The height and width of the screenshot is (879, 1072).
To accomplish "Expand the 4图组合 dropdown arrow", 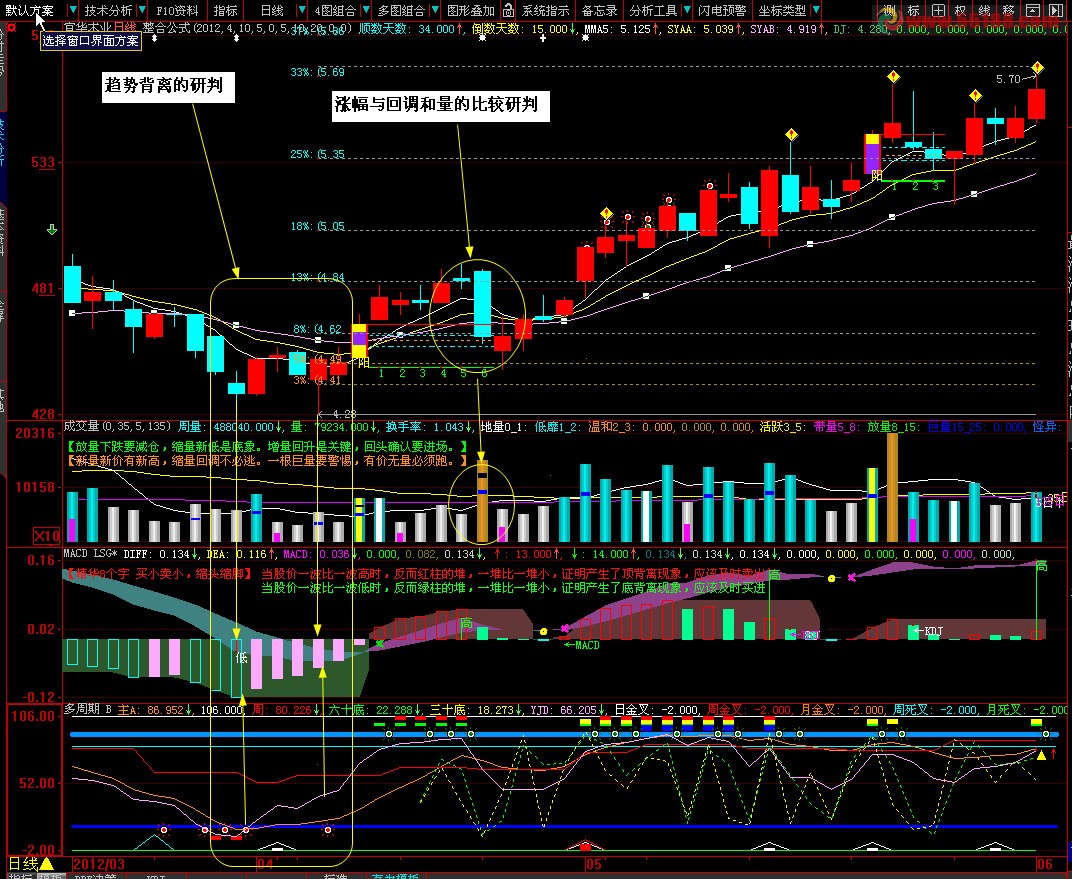I will (366, 10).
